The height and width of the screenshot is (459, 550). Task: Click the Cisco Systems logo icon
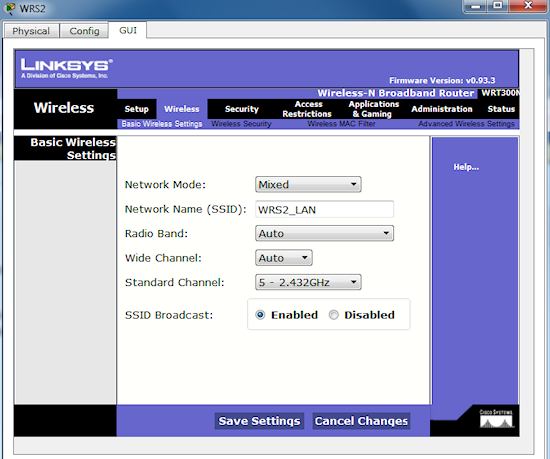click(x=497, y=419)
